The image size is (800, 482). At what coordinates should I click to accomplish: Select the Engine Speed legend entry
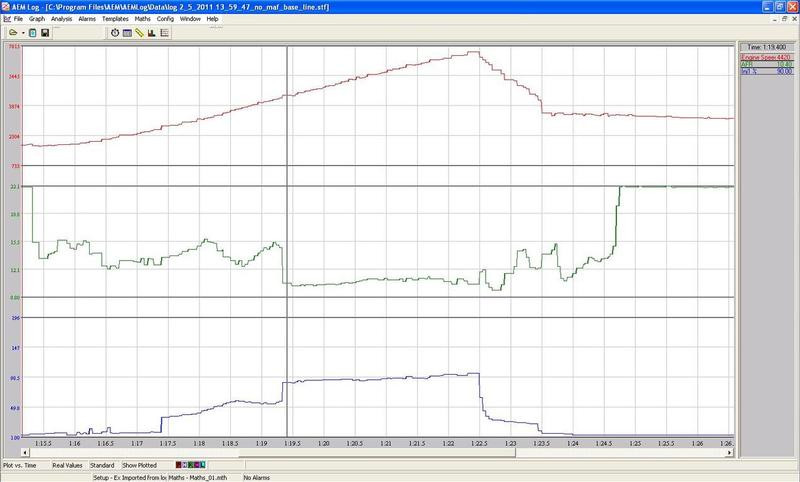click(767, 58)
